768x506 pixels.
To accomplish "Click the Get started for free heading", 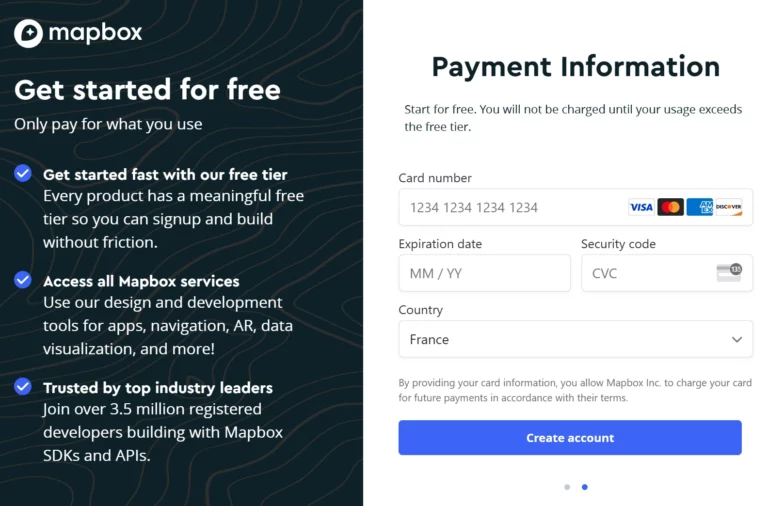I will pyautogui.click(x=147, y=90).
